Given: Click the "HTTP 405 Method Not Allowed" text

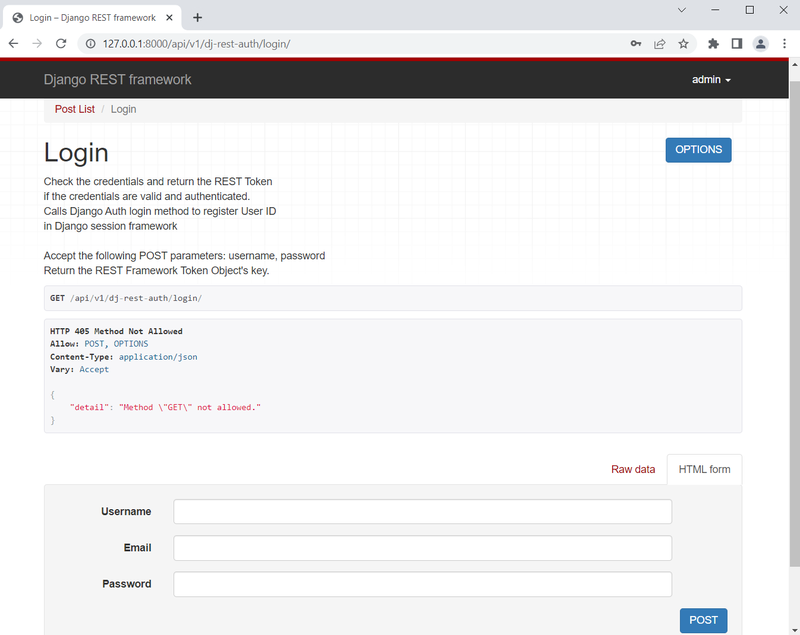Looking at the screenshot, I should pyautogui.click(x=116, y=332).
